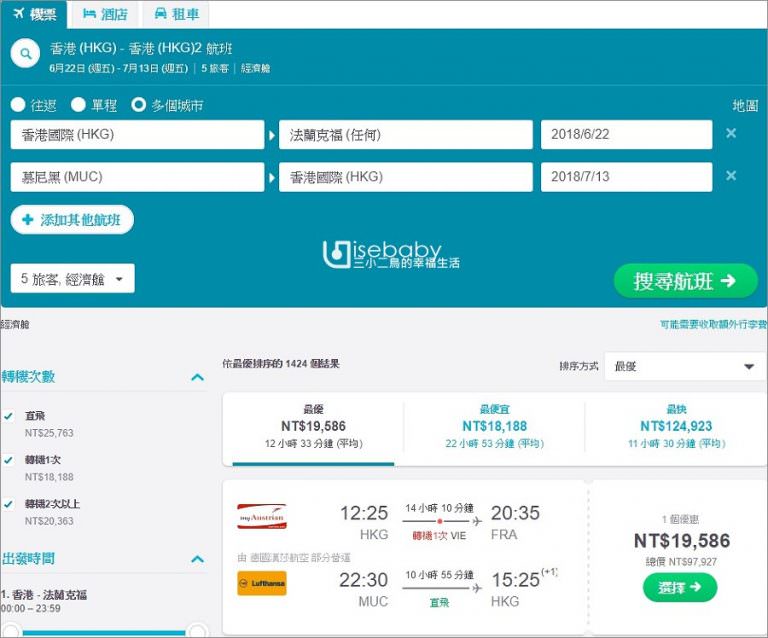Image resolution: width=768 pixels, height=638 pixels.
Task: Click 添加其他航班 to add flight
Action: pos(72,220)
